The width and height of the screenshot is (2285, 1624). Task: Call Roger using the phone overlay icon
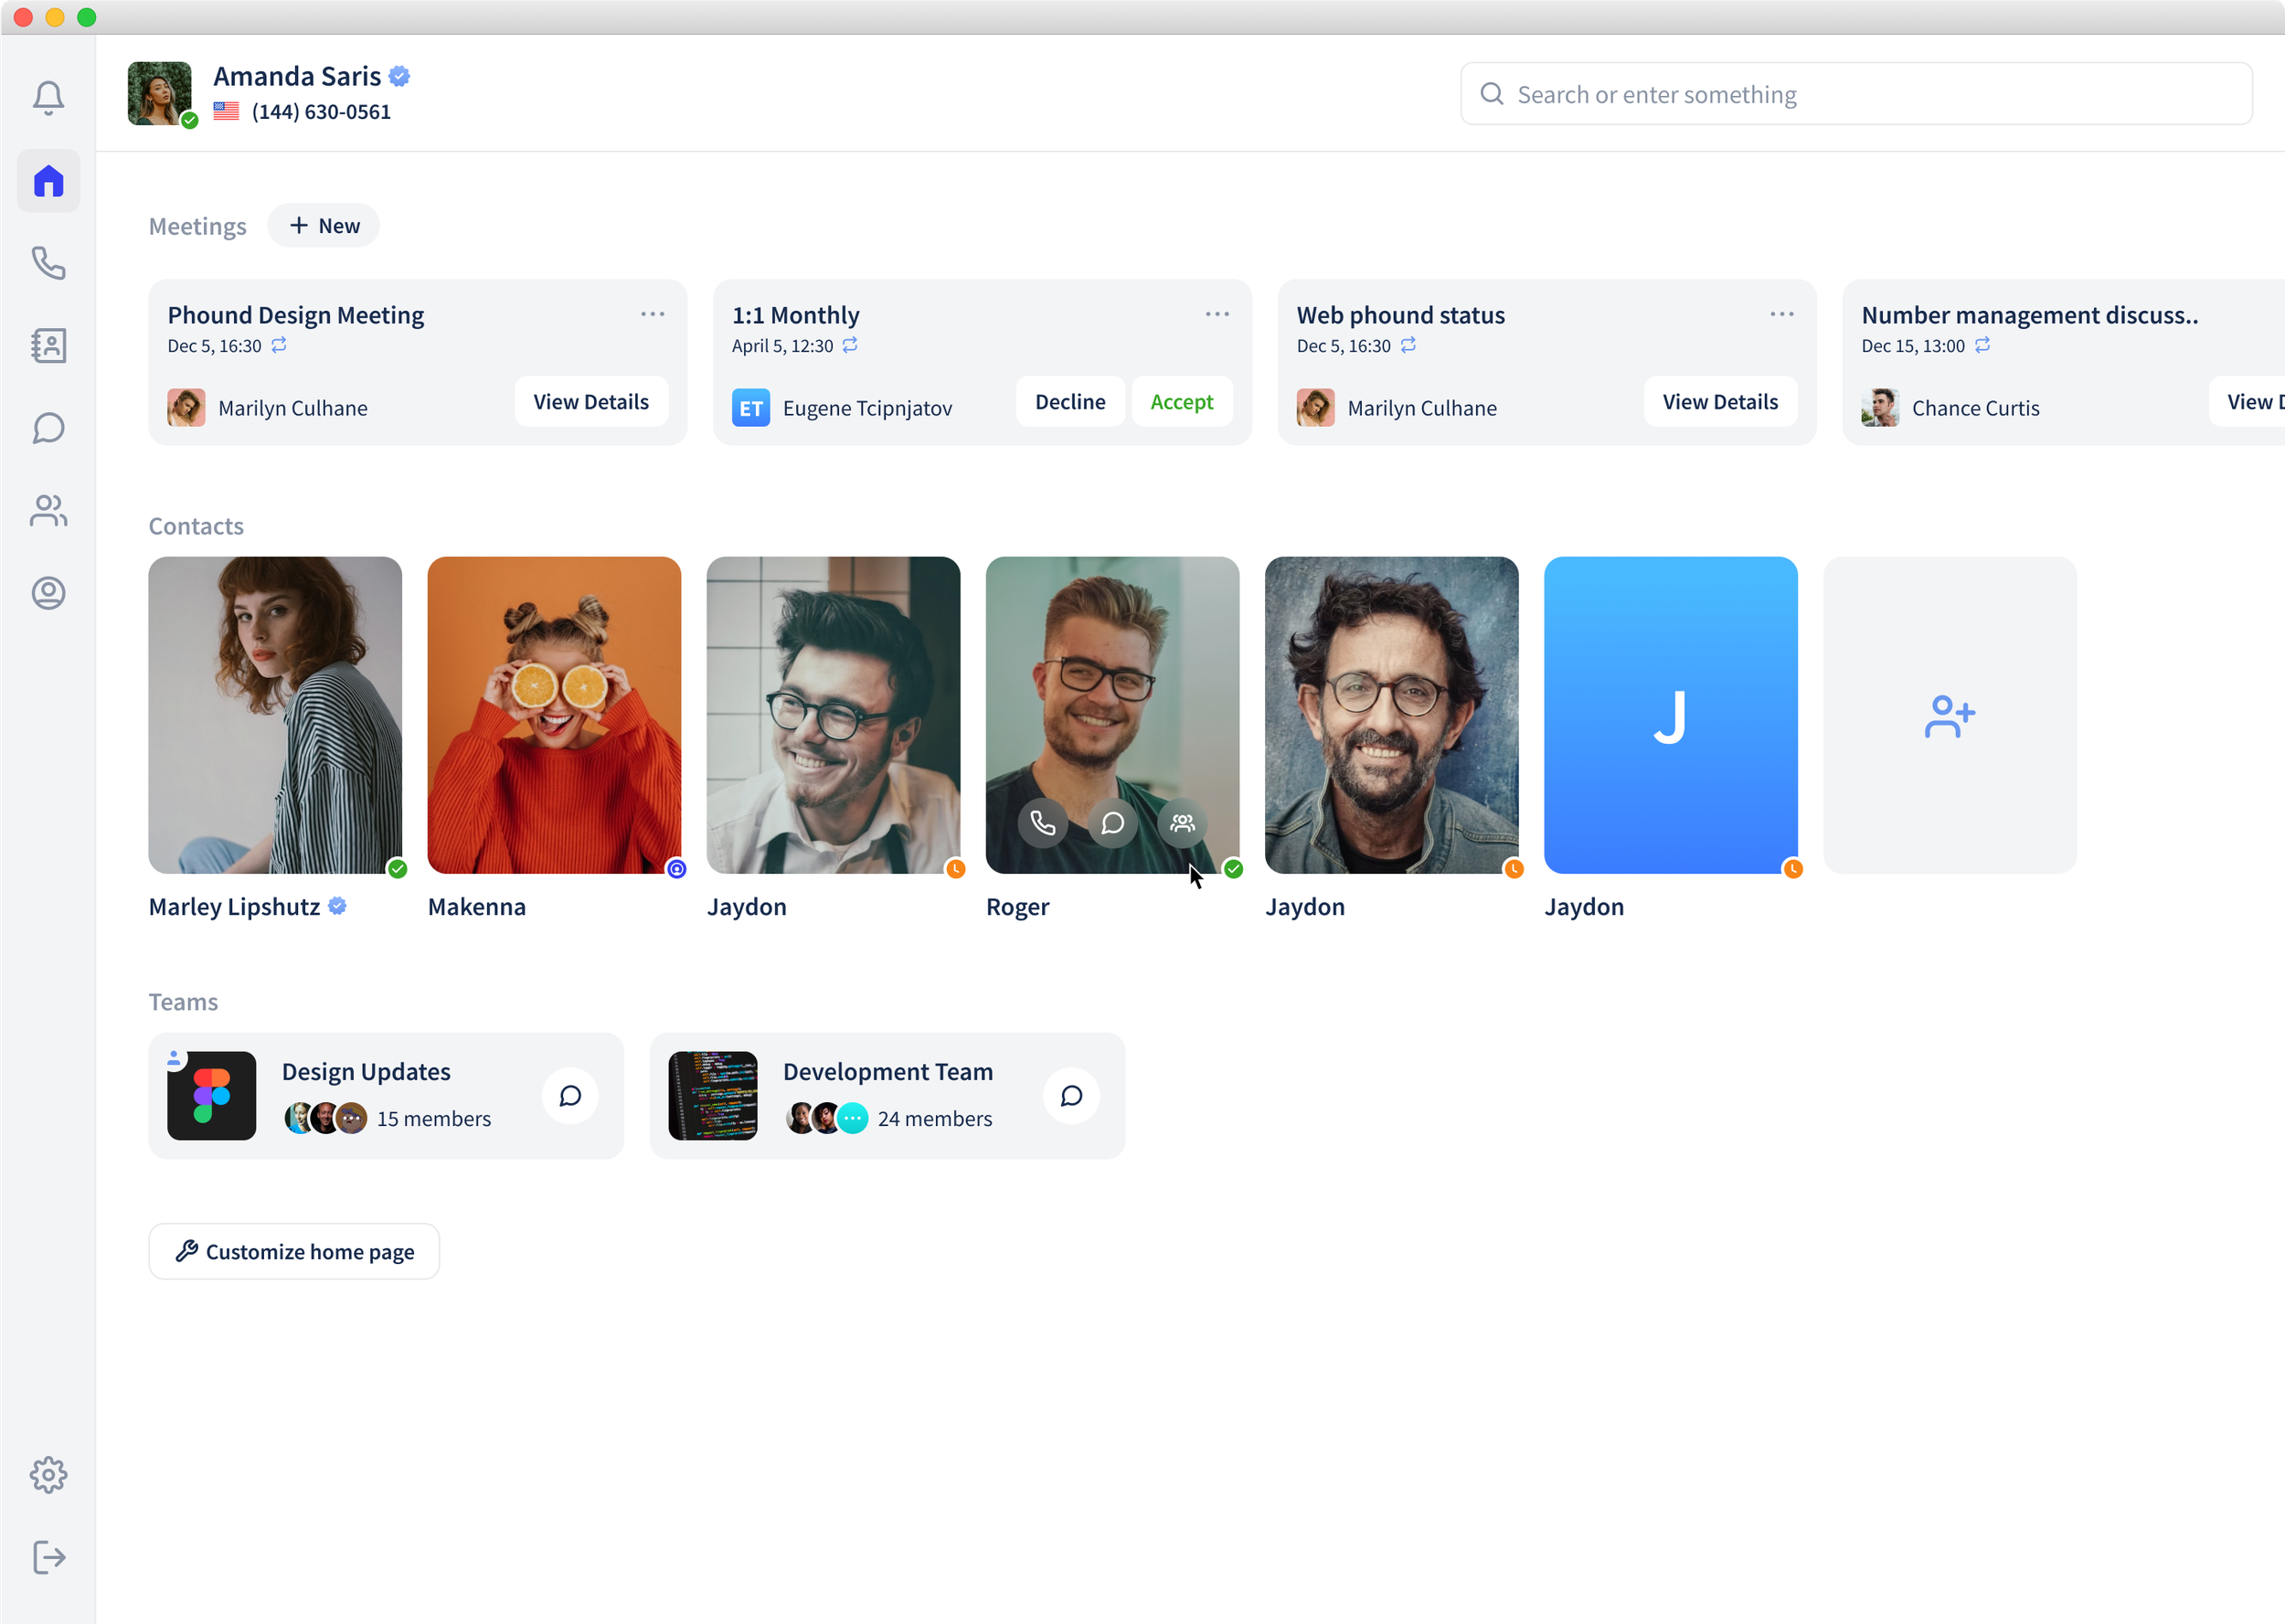click(1042, 823)
